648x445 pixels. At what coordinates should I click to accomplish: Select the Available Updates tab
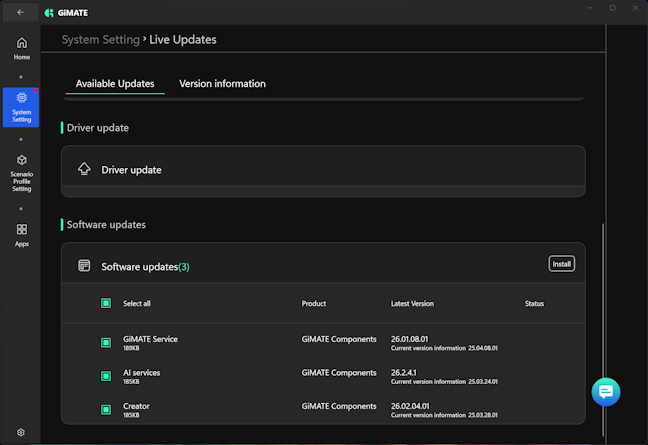coord(115,84)
